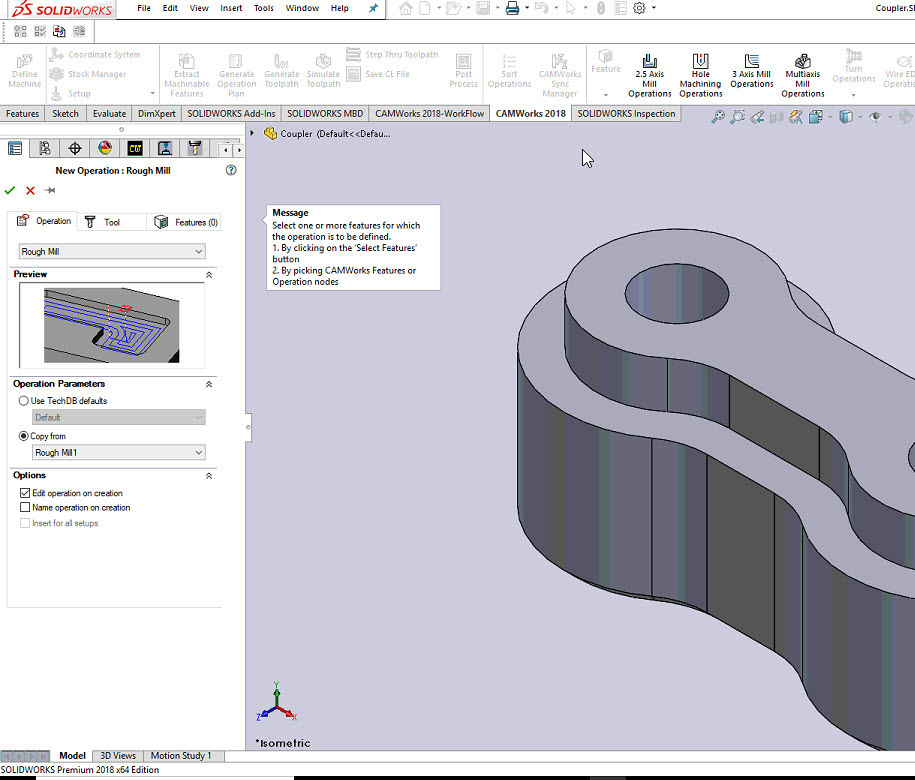Open CAMWorks Sync Manager
Viewport: 915px width, 780px height.
(x=560, y=75)
